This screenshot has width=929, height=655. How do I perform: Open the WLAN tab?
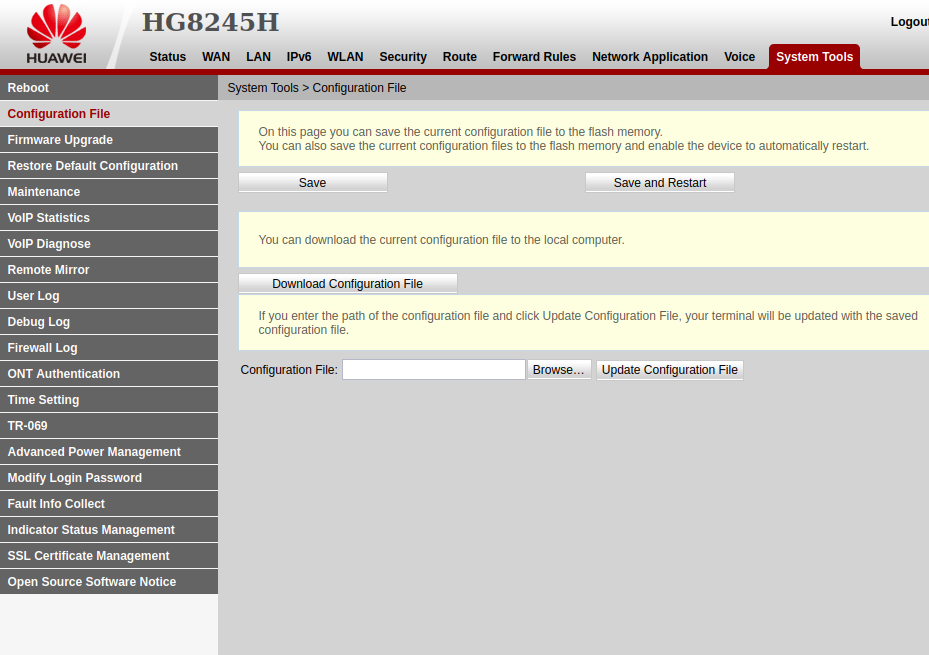coord(345,57)
